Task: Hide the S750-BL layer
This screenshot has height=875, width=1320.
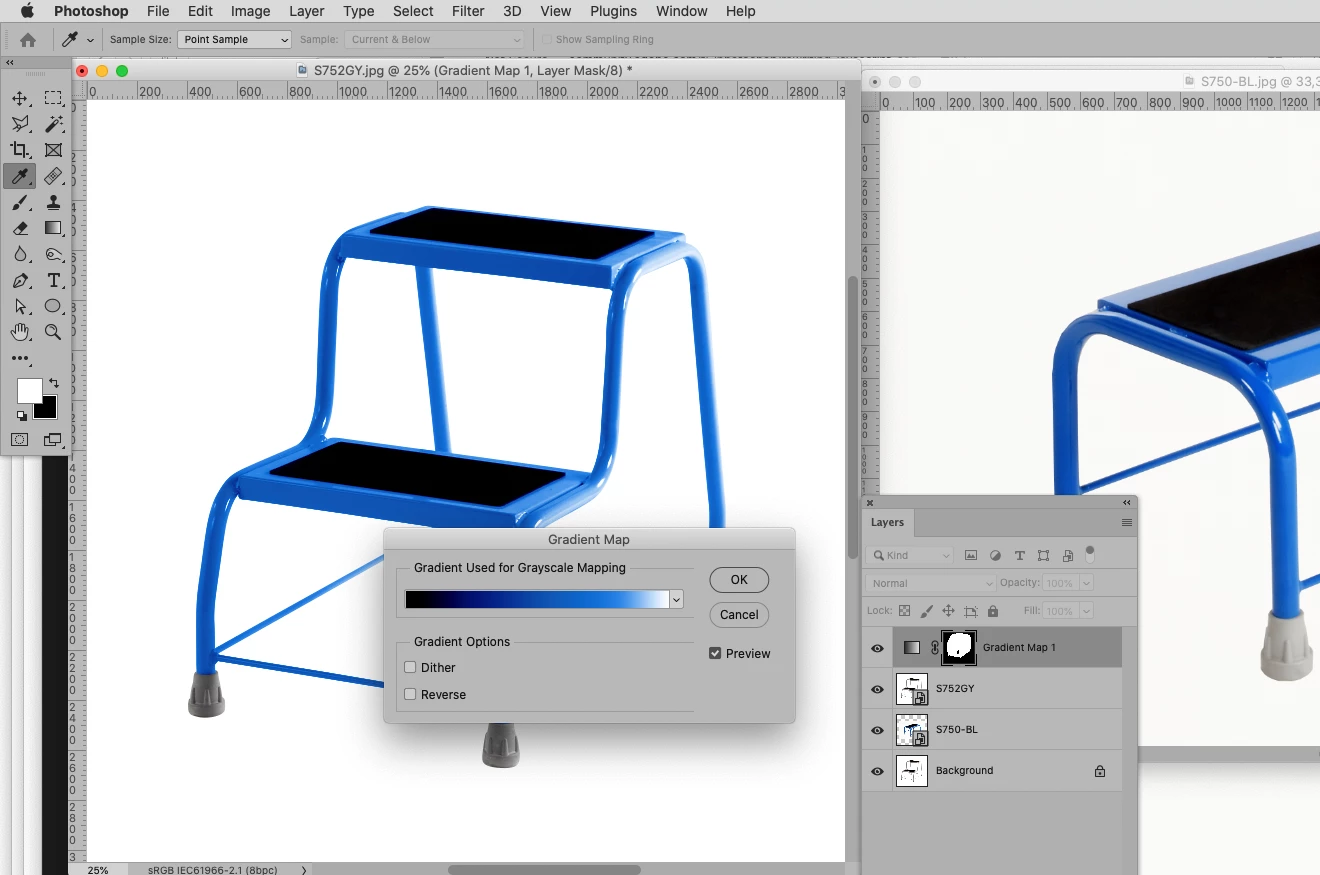Action: [877, 730]
